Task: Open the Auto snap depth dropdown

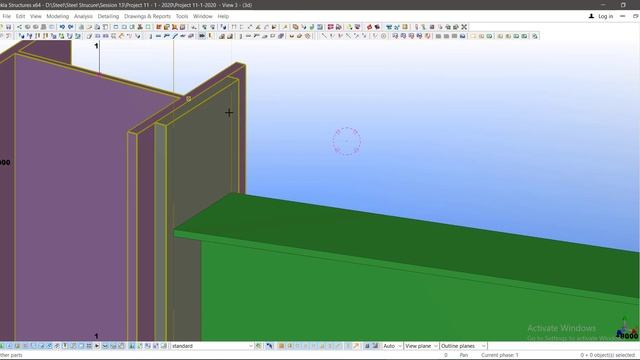Action: pyautogui.click(x=392, y=346)
